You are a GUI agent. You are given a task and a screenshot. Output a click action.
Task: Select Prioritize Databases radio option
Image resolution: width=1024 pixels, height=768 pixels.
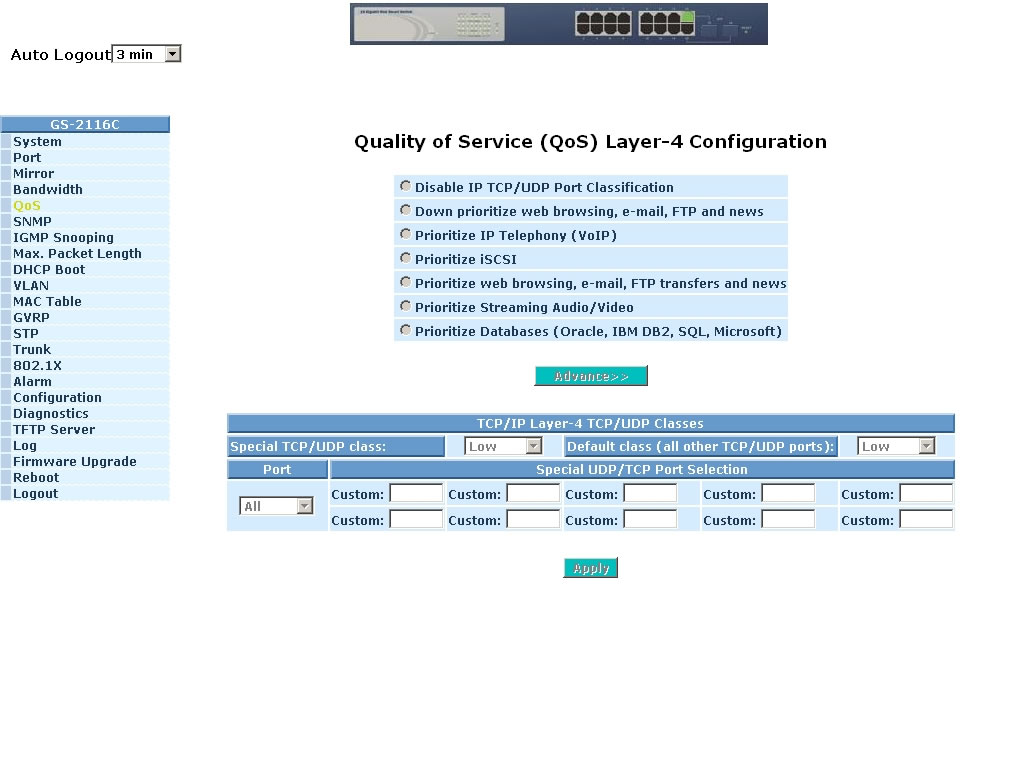pos(405,330)
